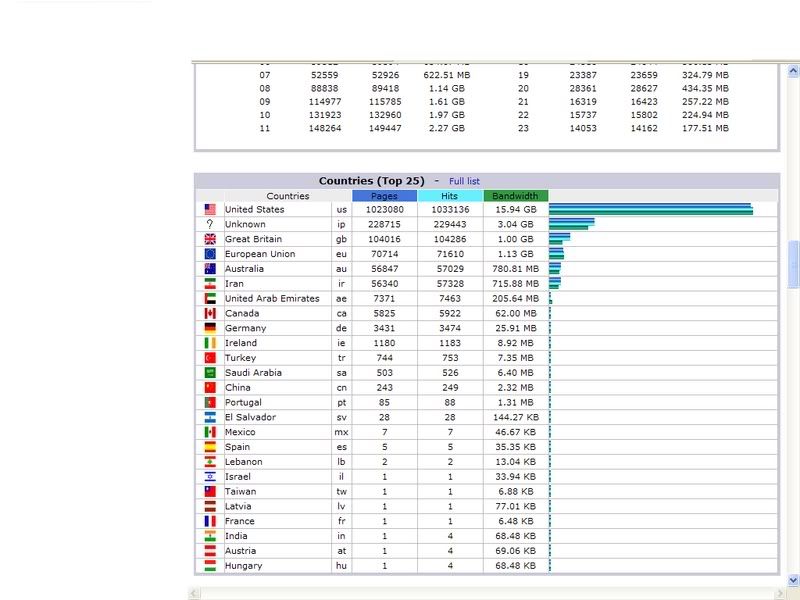Click the vertical scrollbar thumb
800x600 pixels.
click(793, 264)
